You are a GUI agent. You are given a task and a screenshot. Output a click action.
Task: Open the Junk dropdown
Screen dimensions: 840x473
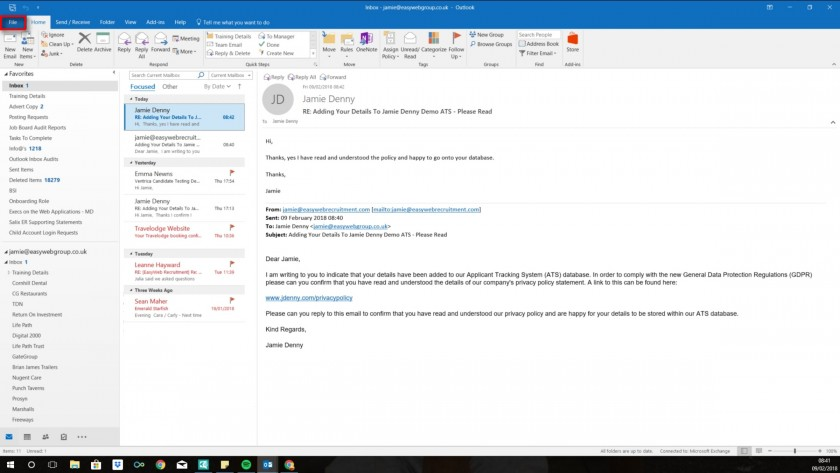[51, 53]
